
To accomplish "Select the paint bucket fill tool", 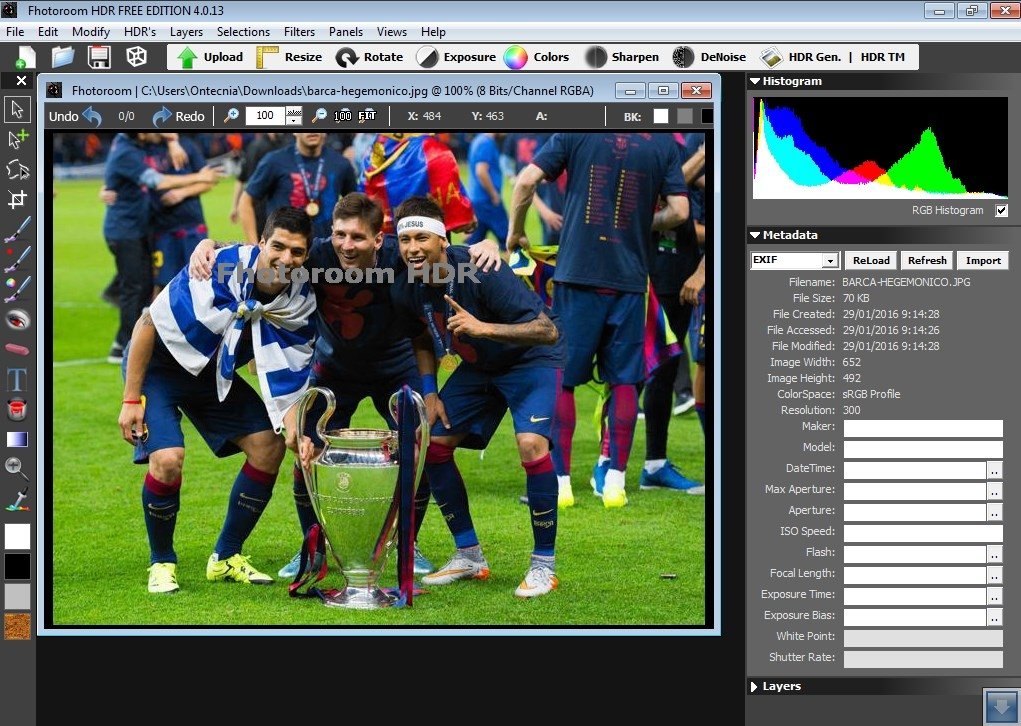I will pos(18,409).
